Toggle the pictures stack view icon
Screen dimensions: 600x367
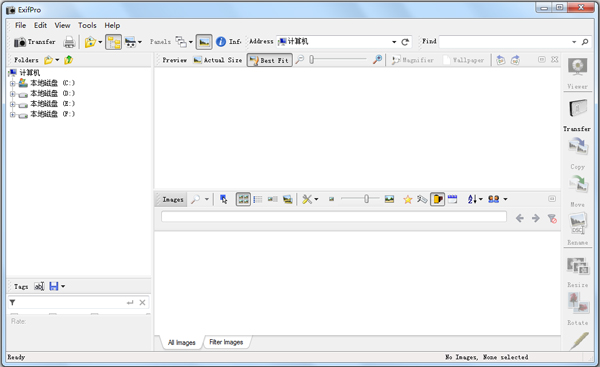pyautogui.click(x=287, y=199)
